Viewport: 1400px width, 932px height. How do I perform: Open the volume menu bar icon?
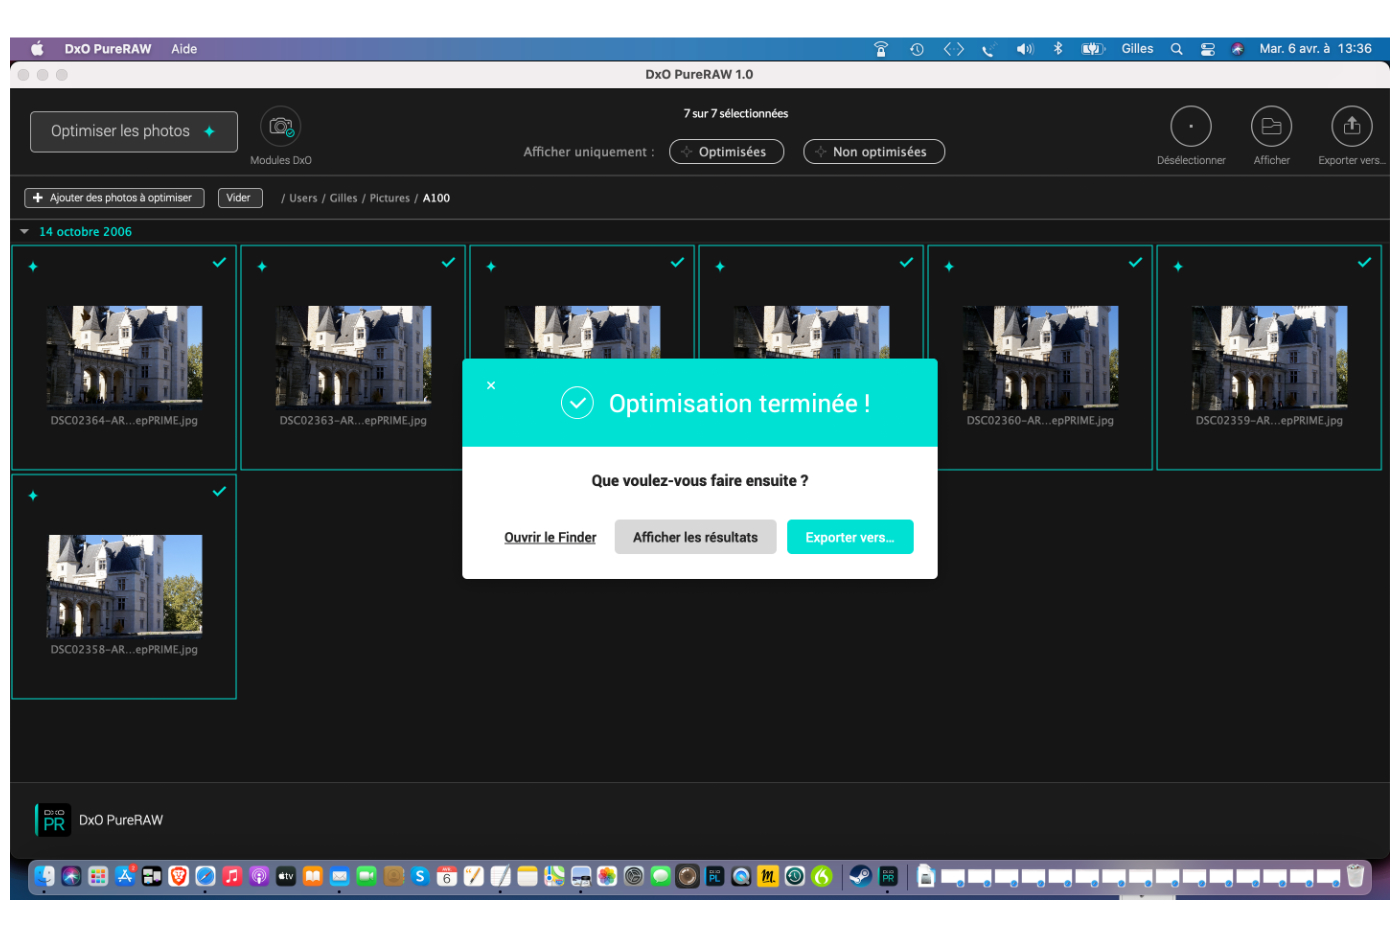click(1025, 49)
